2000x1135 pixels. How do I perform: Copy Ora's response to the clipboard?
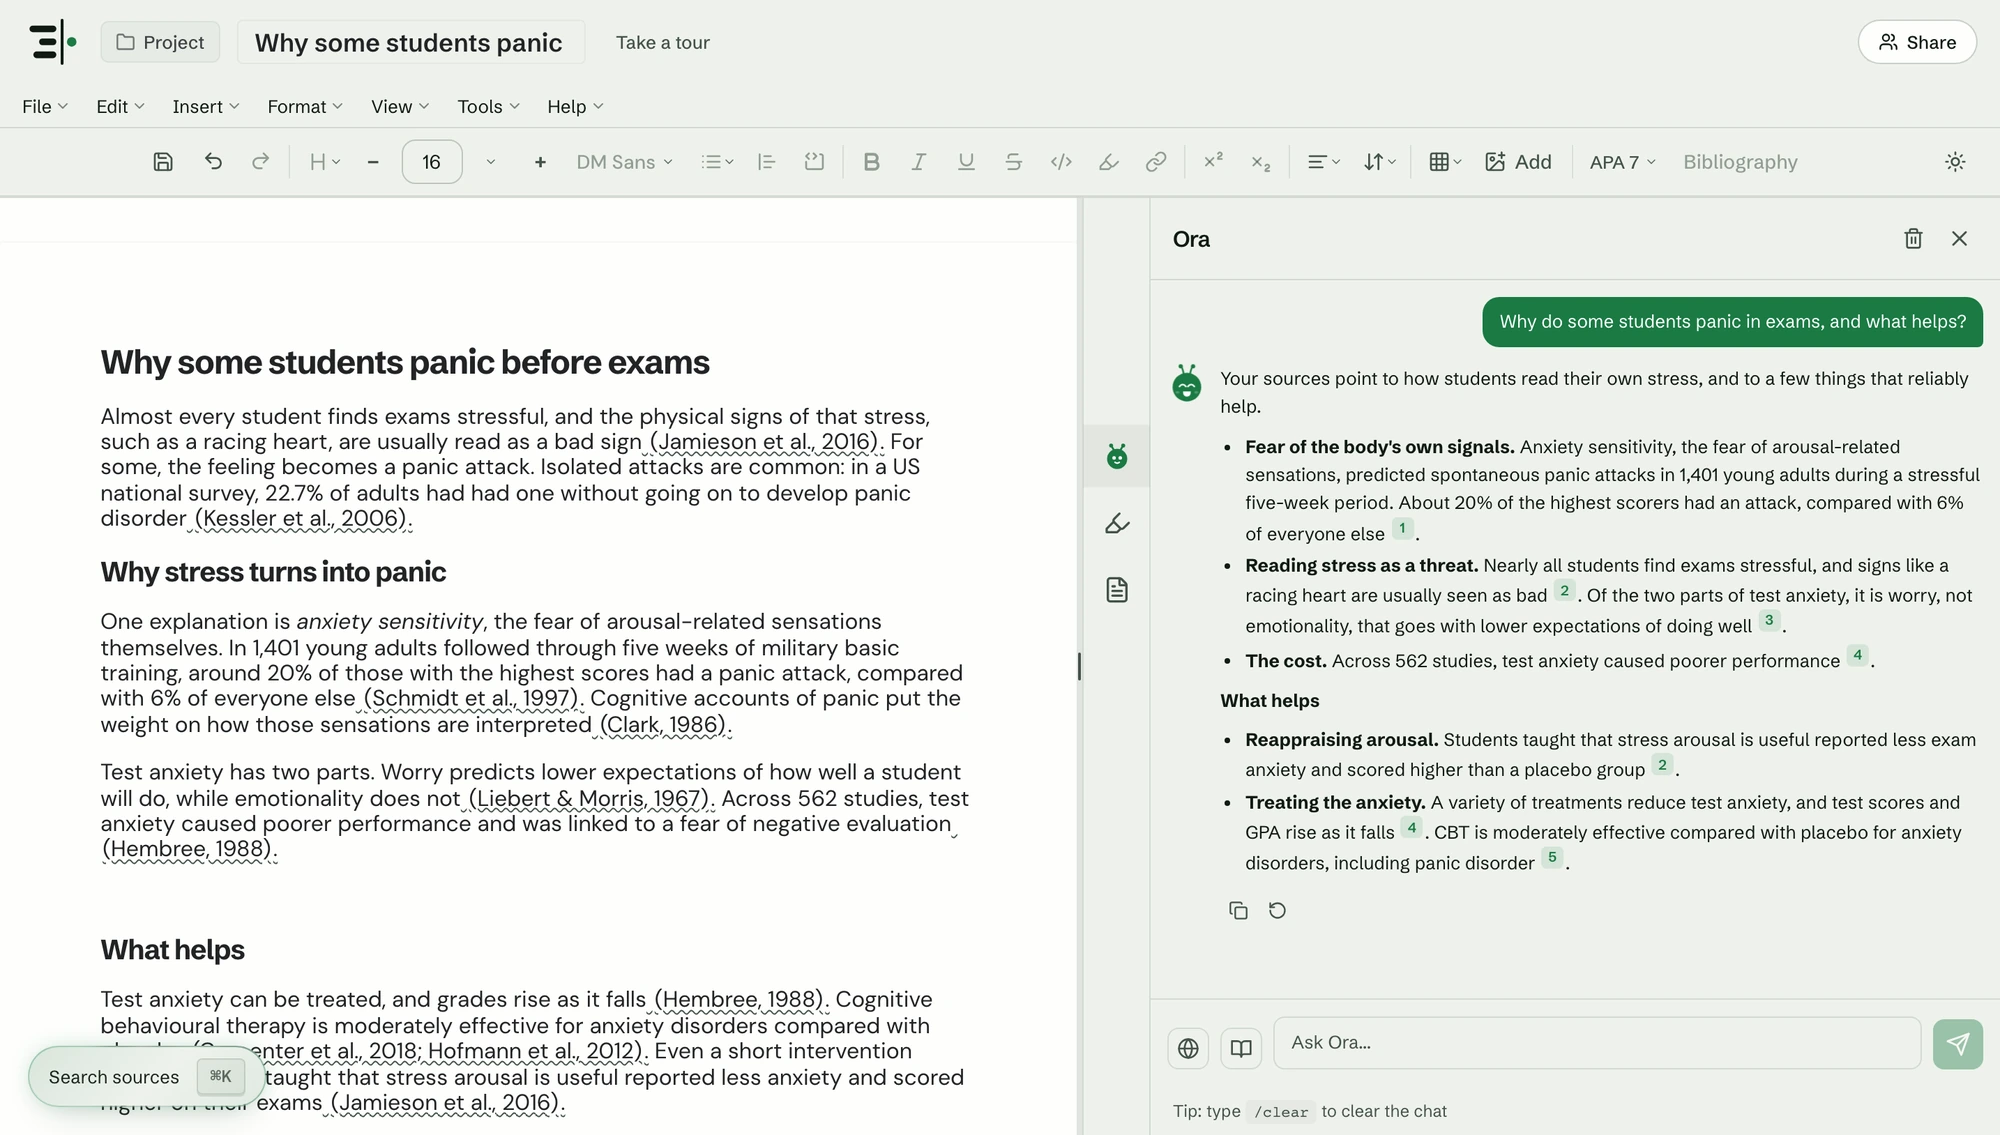tap(1238, 910)
